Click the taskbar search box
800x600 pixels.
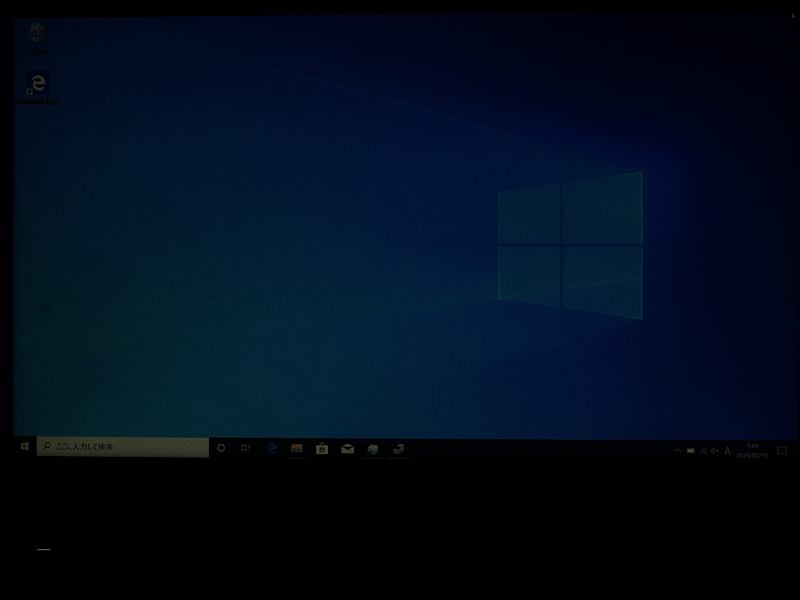click(x=122, y=447)
